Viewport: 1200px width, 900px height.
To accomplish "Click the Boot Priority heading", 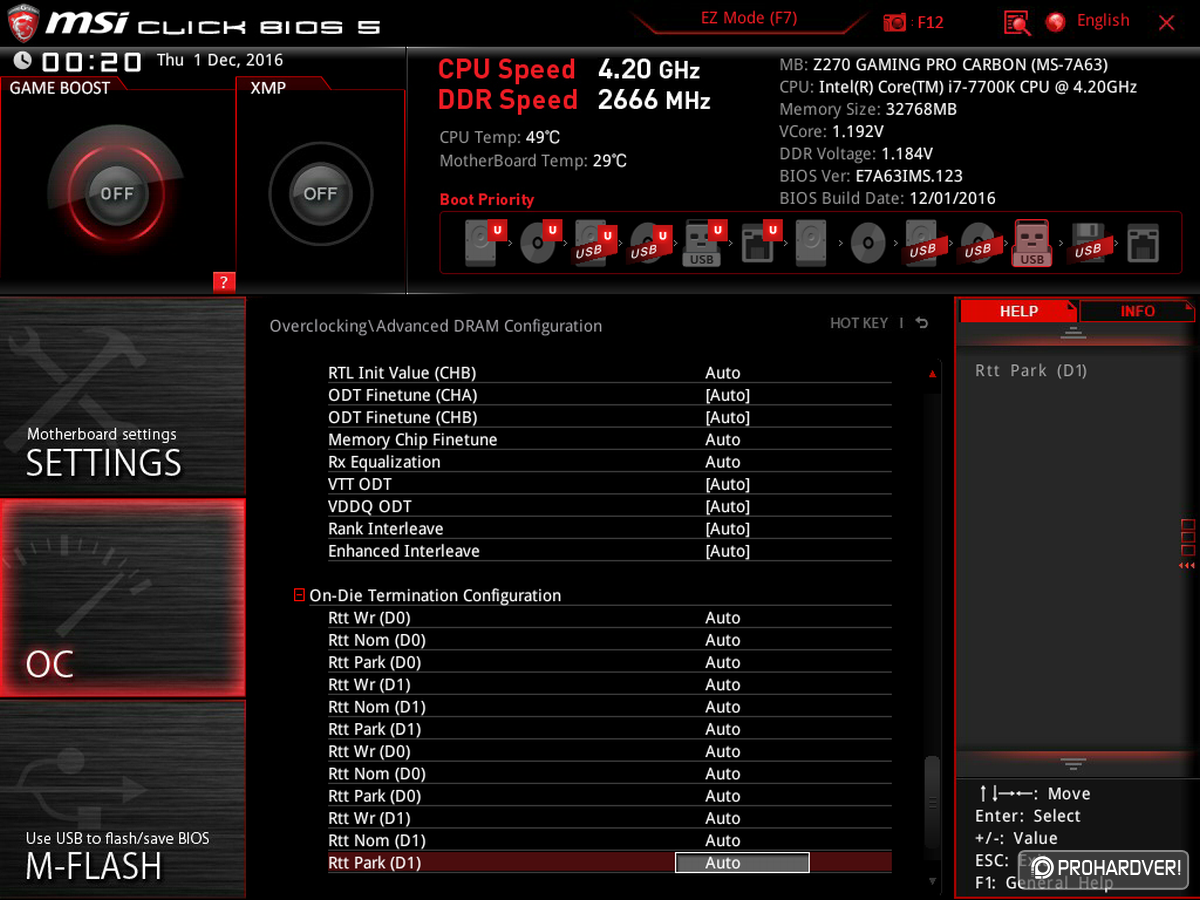I will 487,199.
